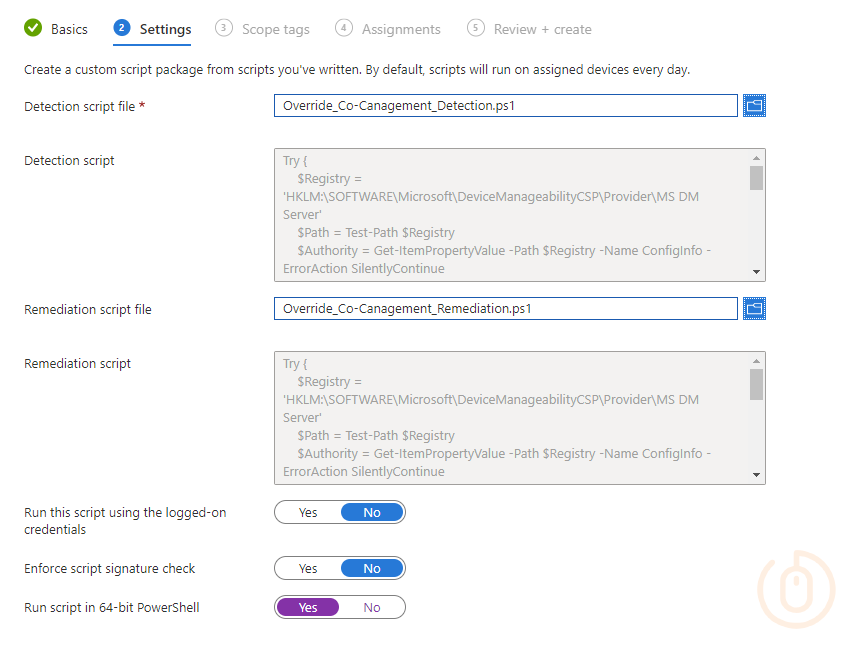Click the Detection script file name field
Screen dimensions: 862x655
click(x=506, y=106)
